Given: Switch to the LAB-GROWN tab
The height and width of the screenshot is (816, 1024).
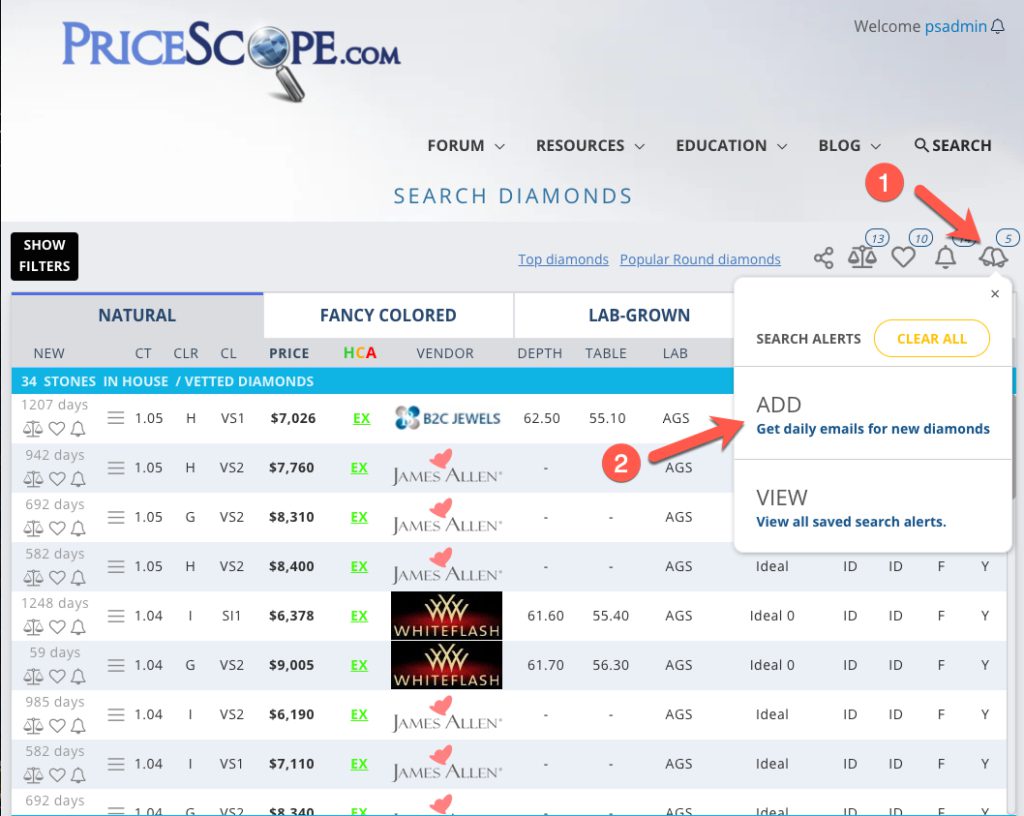Looking at the screenshot, I should [x=639, y=315].
